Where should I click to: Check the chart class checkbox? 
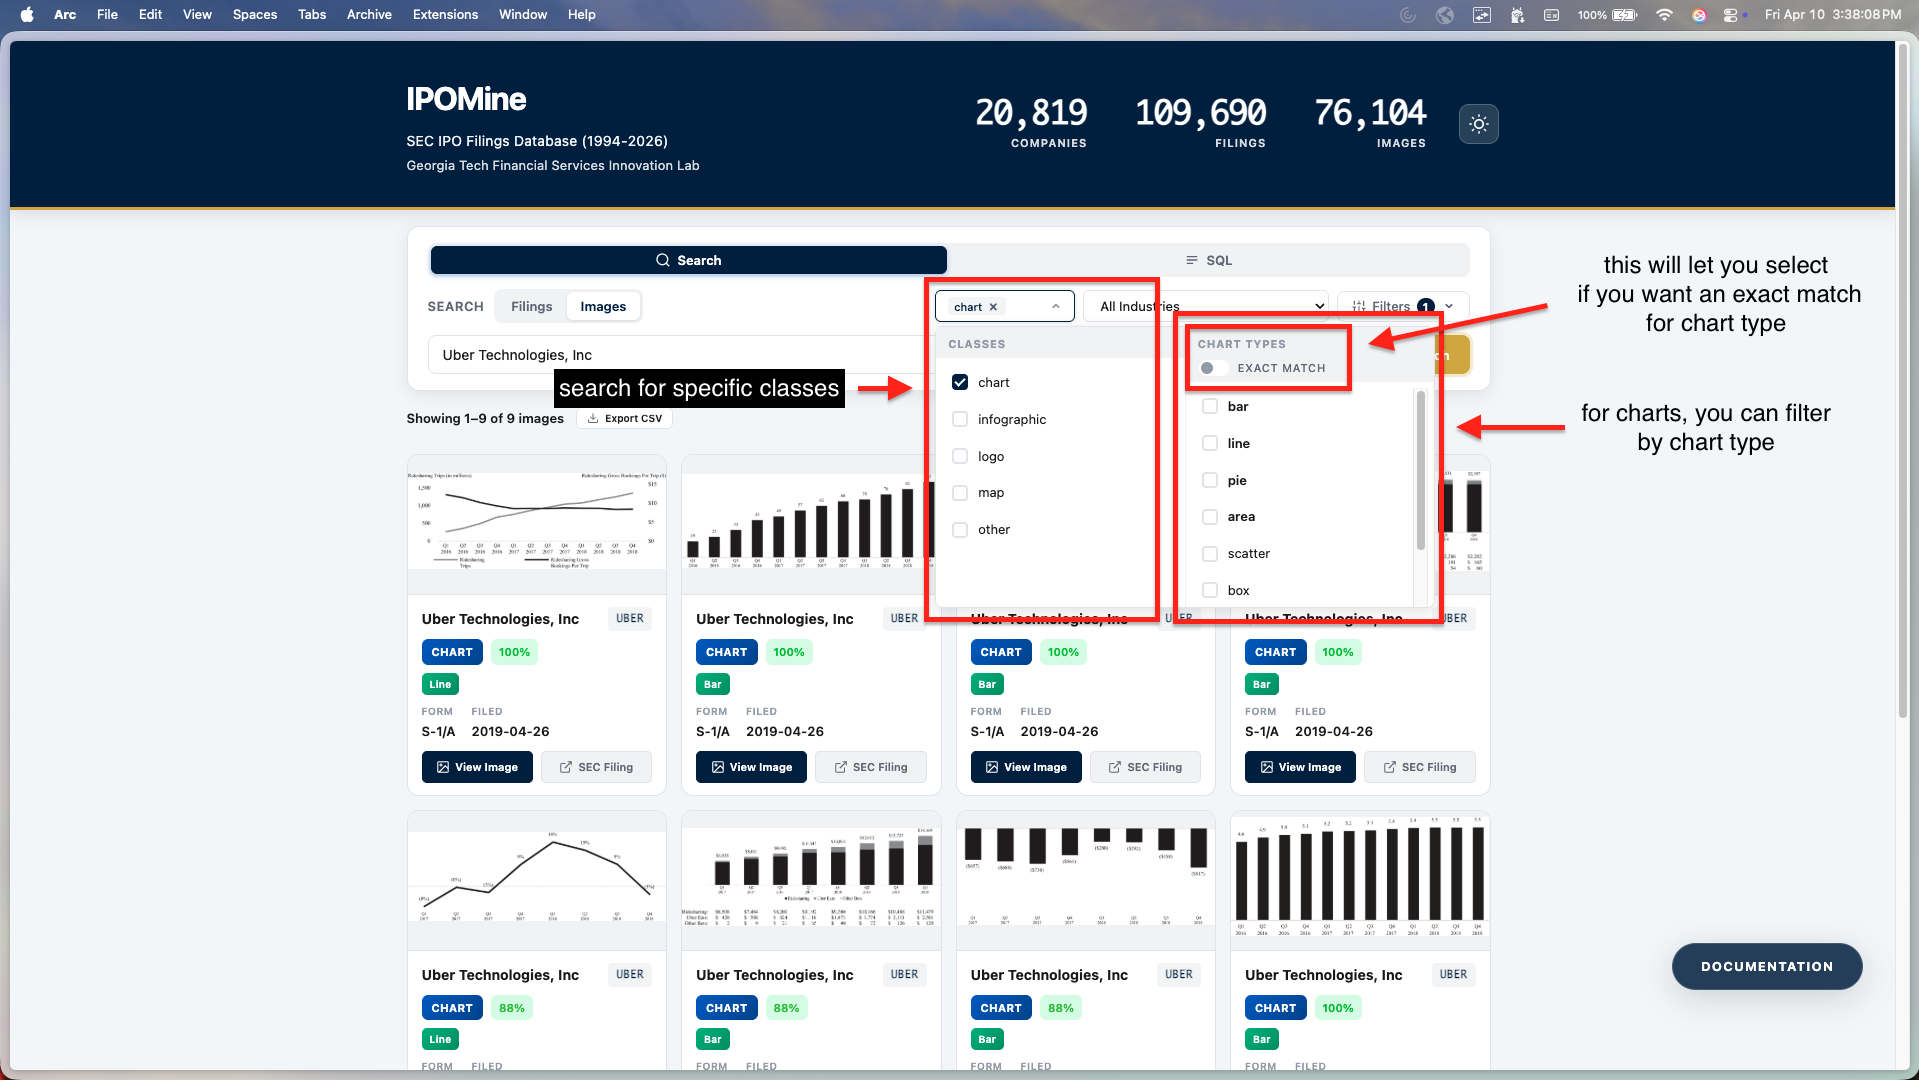(960, 382)
